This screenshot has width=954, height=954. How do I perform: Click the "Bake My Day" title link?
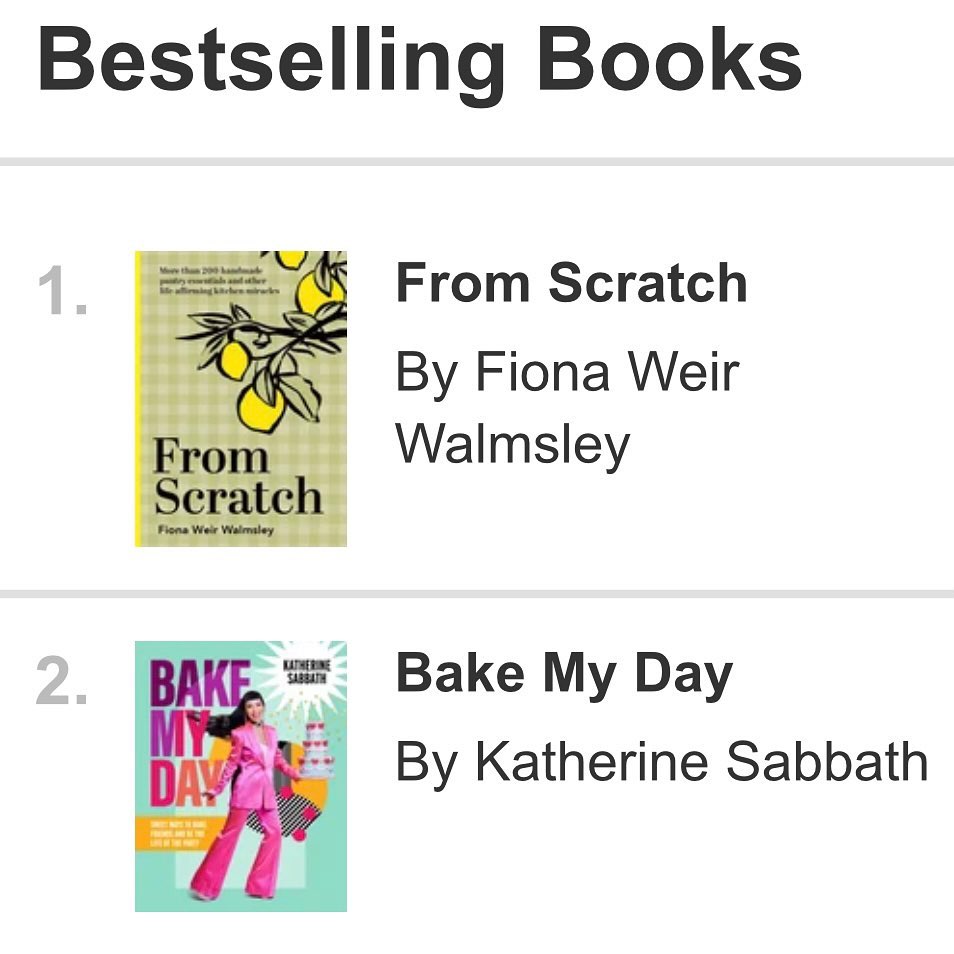[564, 674]
